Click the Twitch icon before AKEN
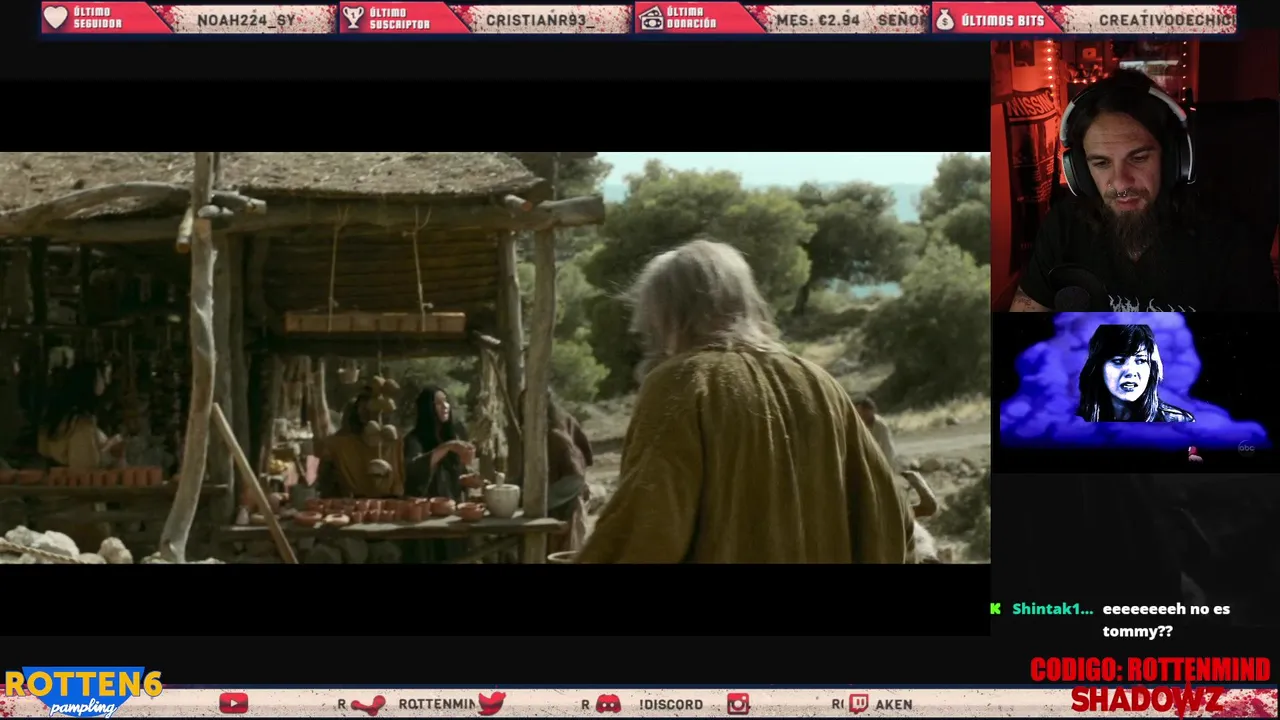The width and height of the screenshot is (1280, 720). pyautogui.click(x=858, y=704)
